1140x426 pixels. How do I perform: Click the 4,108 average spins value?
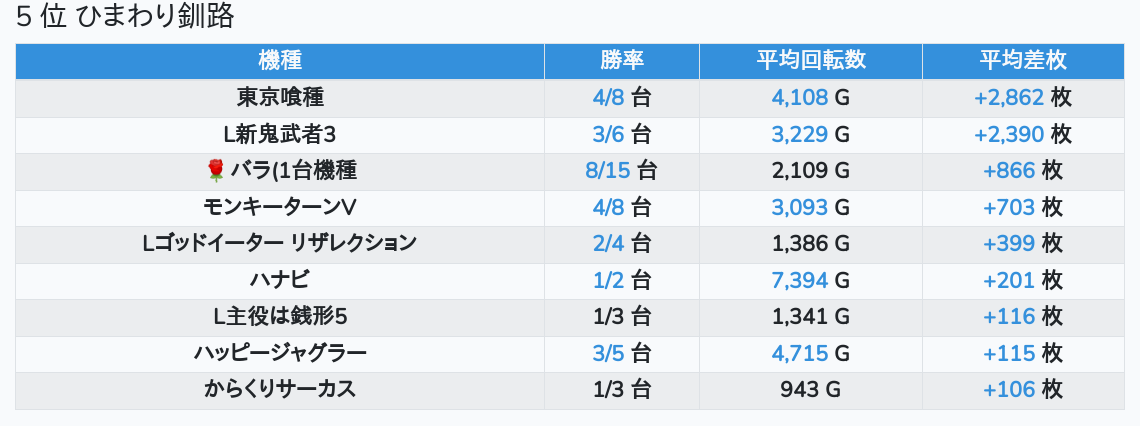pyautogui.click(x=800, y=98)
